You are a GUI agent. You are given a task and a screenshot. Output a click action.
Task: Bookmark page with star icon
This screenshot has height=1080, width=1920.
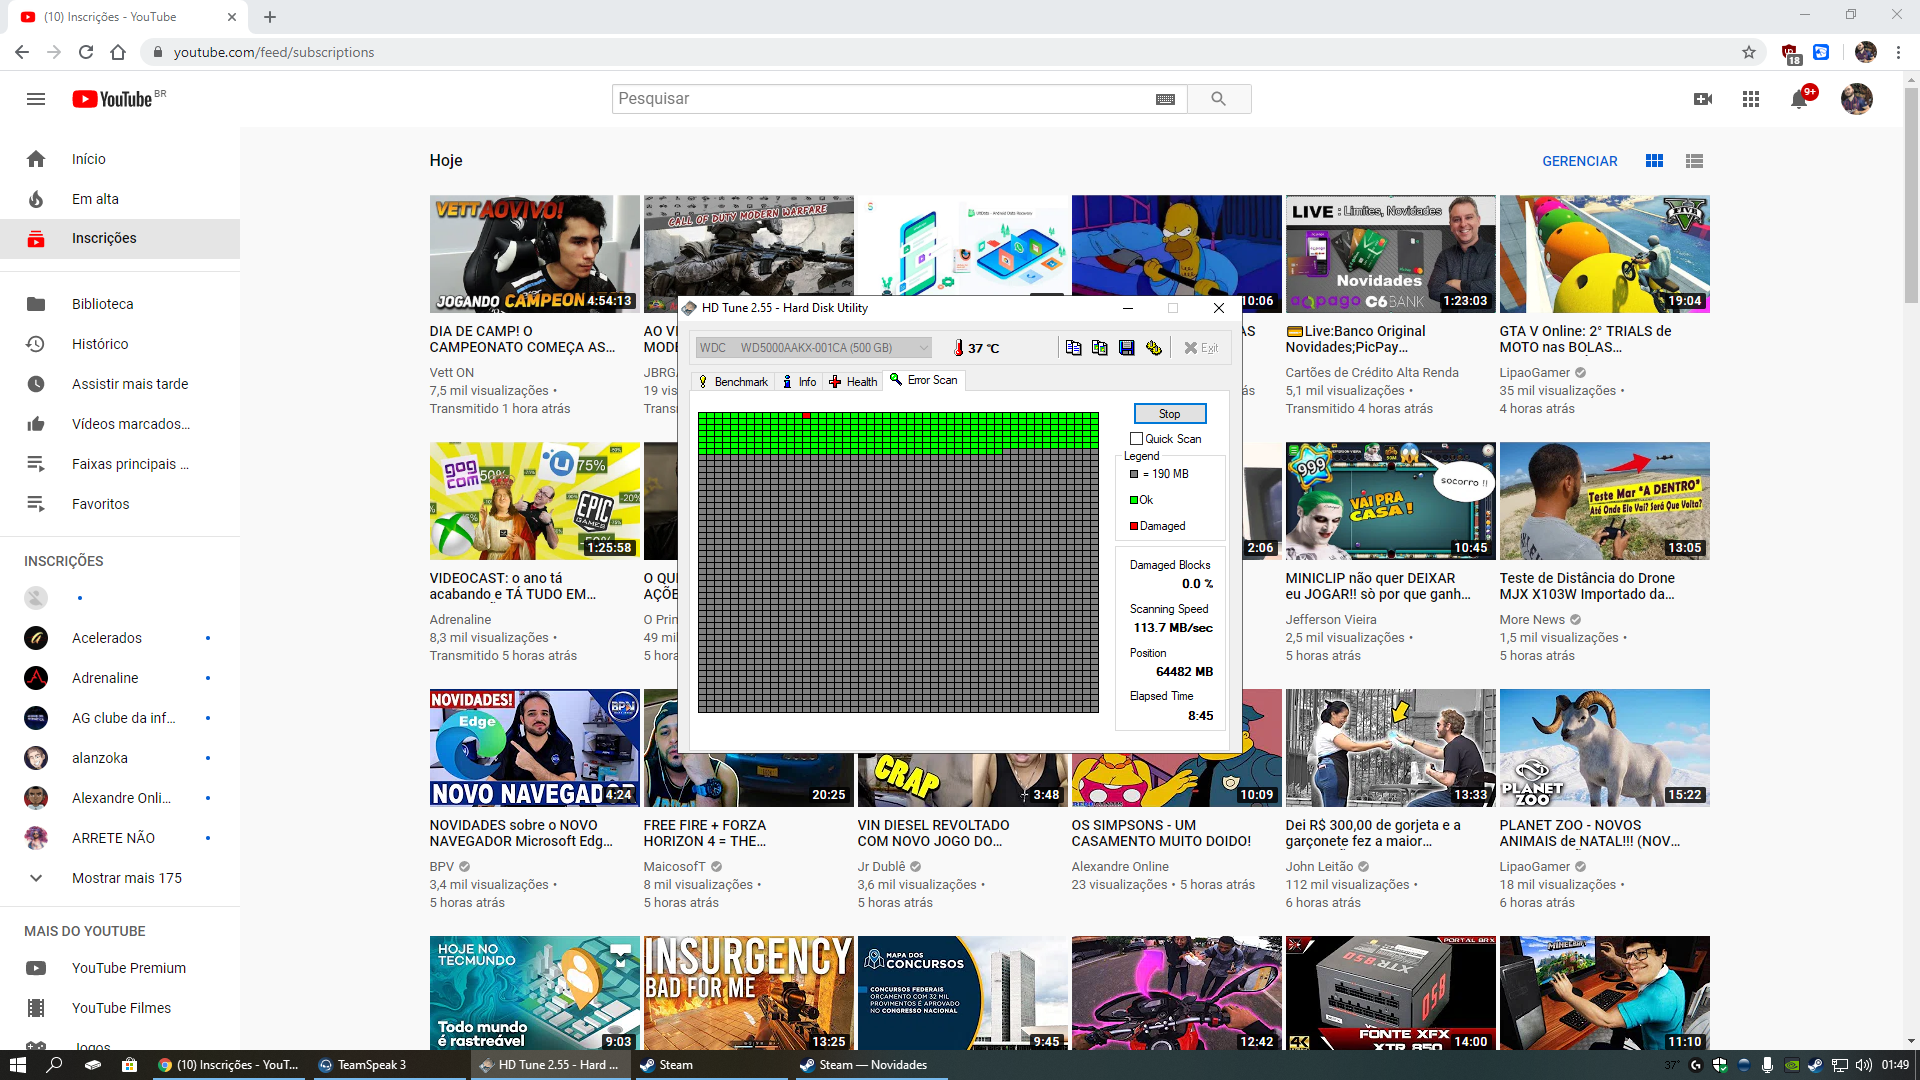coord(1749,52)
